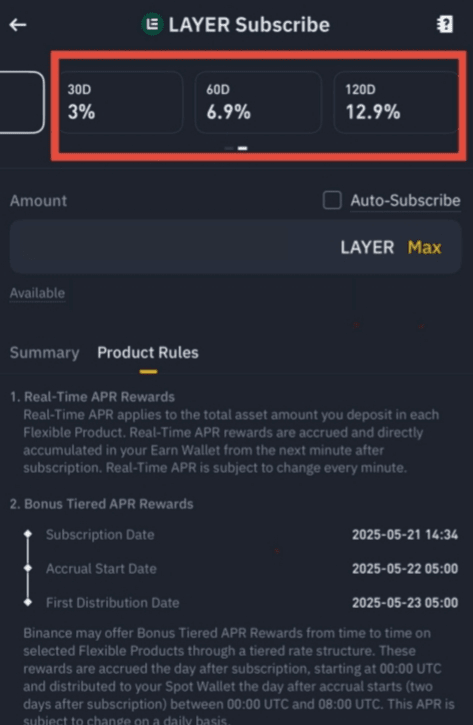Select the partially visible leftmost term card
This screenshot has height=725, width=473.
22,102
